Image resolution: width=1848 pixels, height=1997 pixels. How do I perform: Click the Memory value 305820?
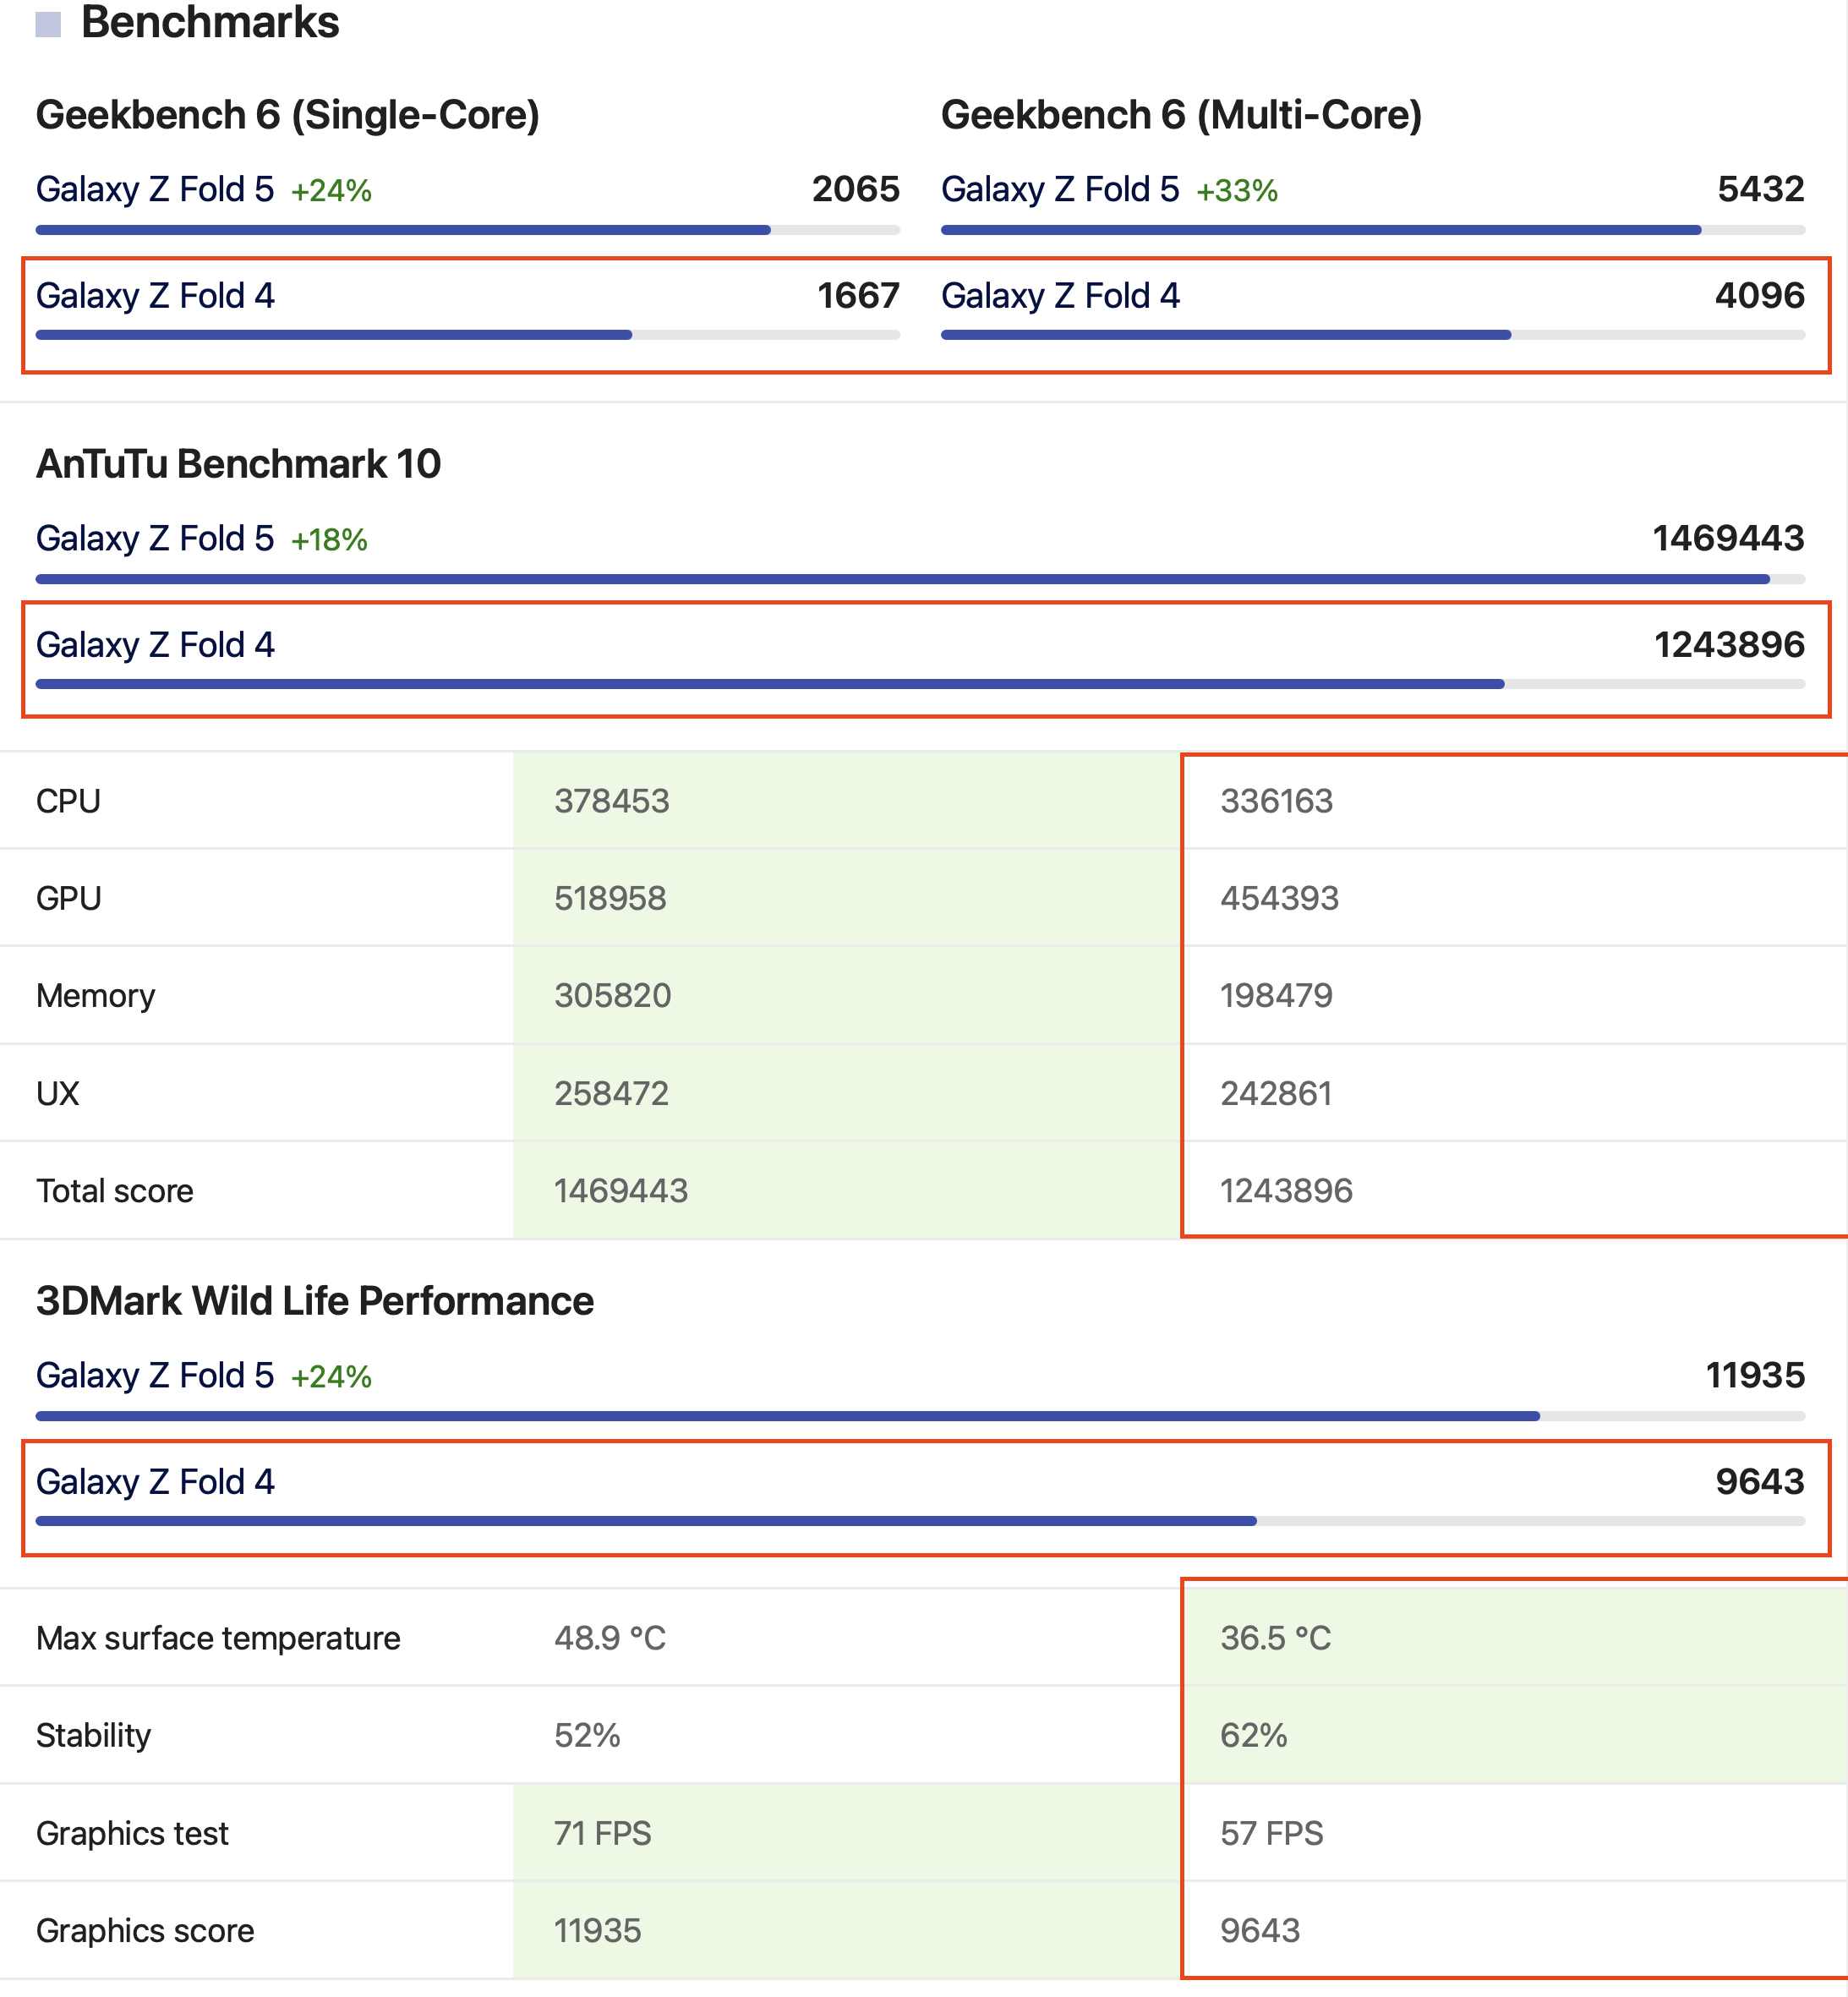click(613, 995)
